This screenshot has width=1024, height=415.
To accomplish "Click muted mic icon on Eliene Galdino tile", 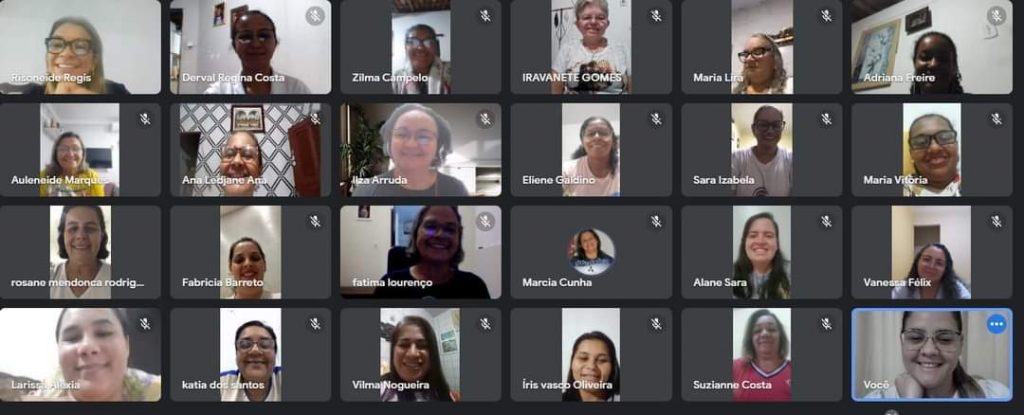I will [656, 118].
